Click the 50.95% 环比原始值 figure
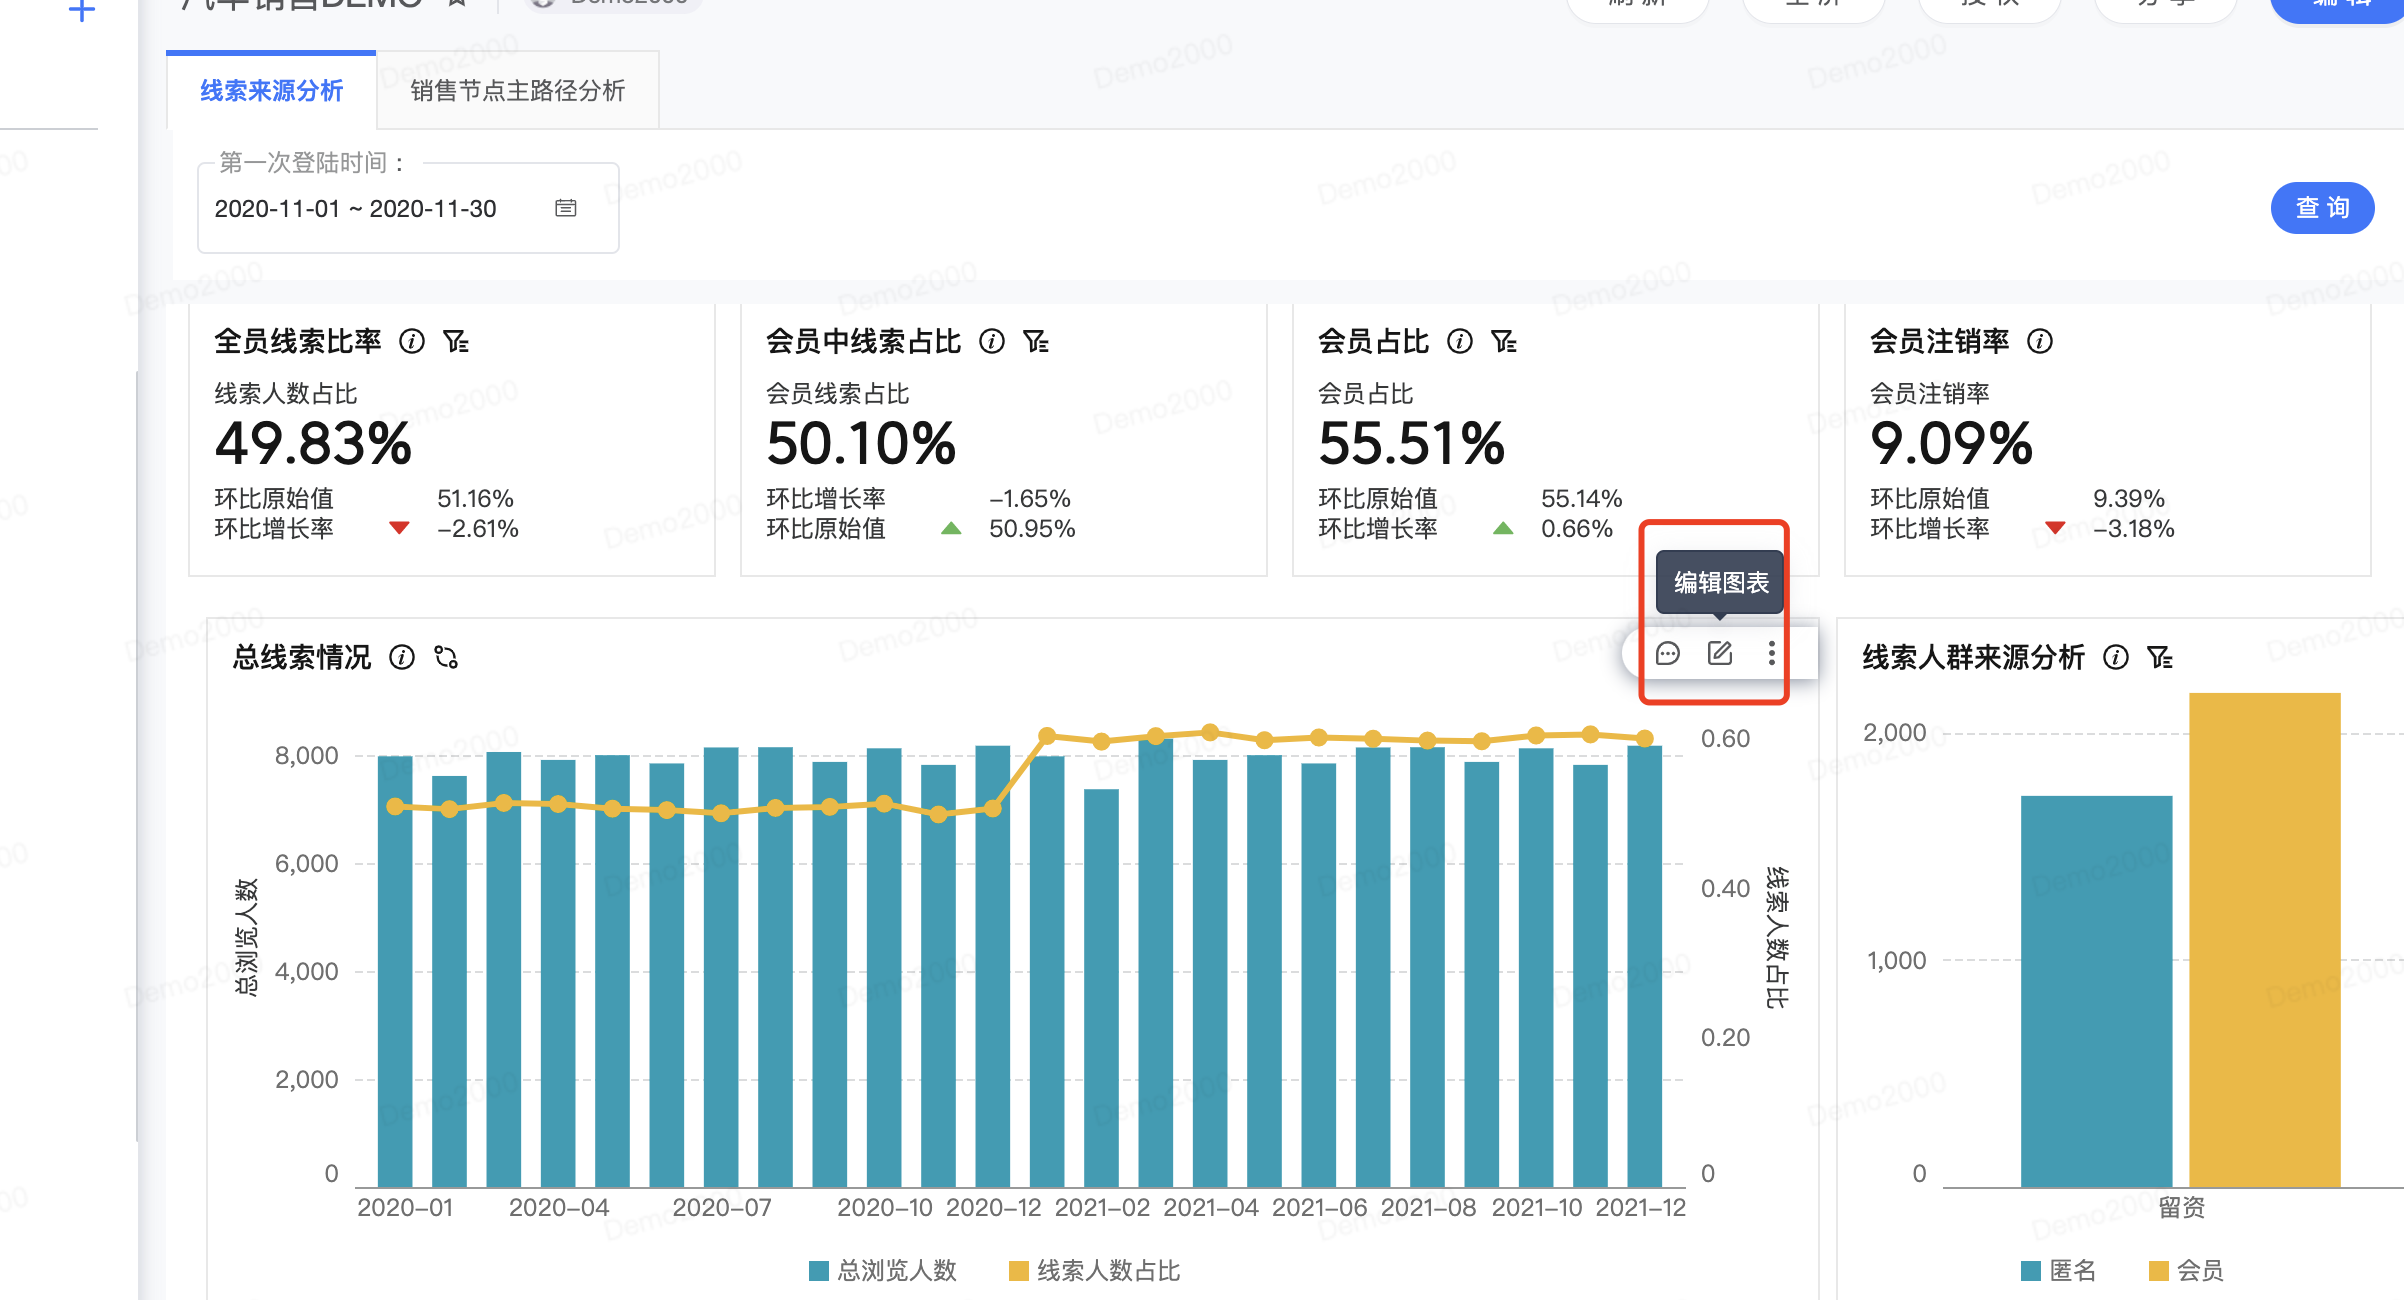Image resolution: width=2404 pixels, height=1300 pixels. click(x=1032, y=529)
